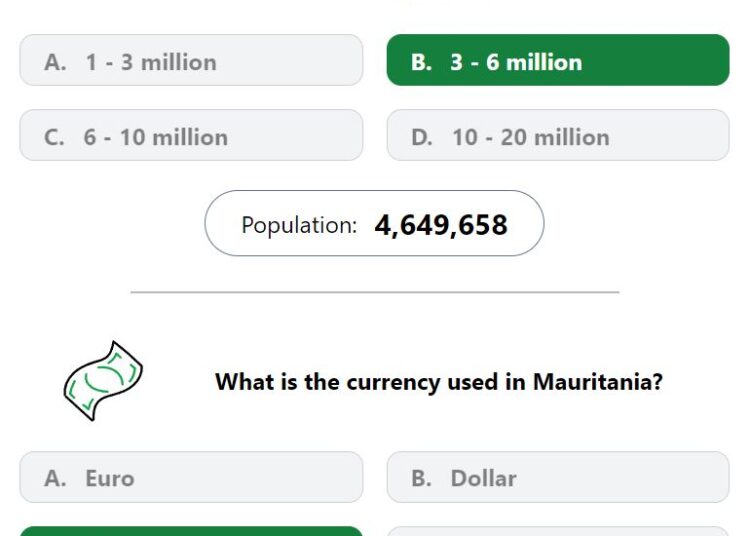Click letter "C." beside 6 - 10 million
Screen dimensions: 750x536
55,138
